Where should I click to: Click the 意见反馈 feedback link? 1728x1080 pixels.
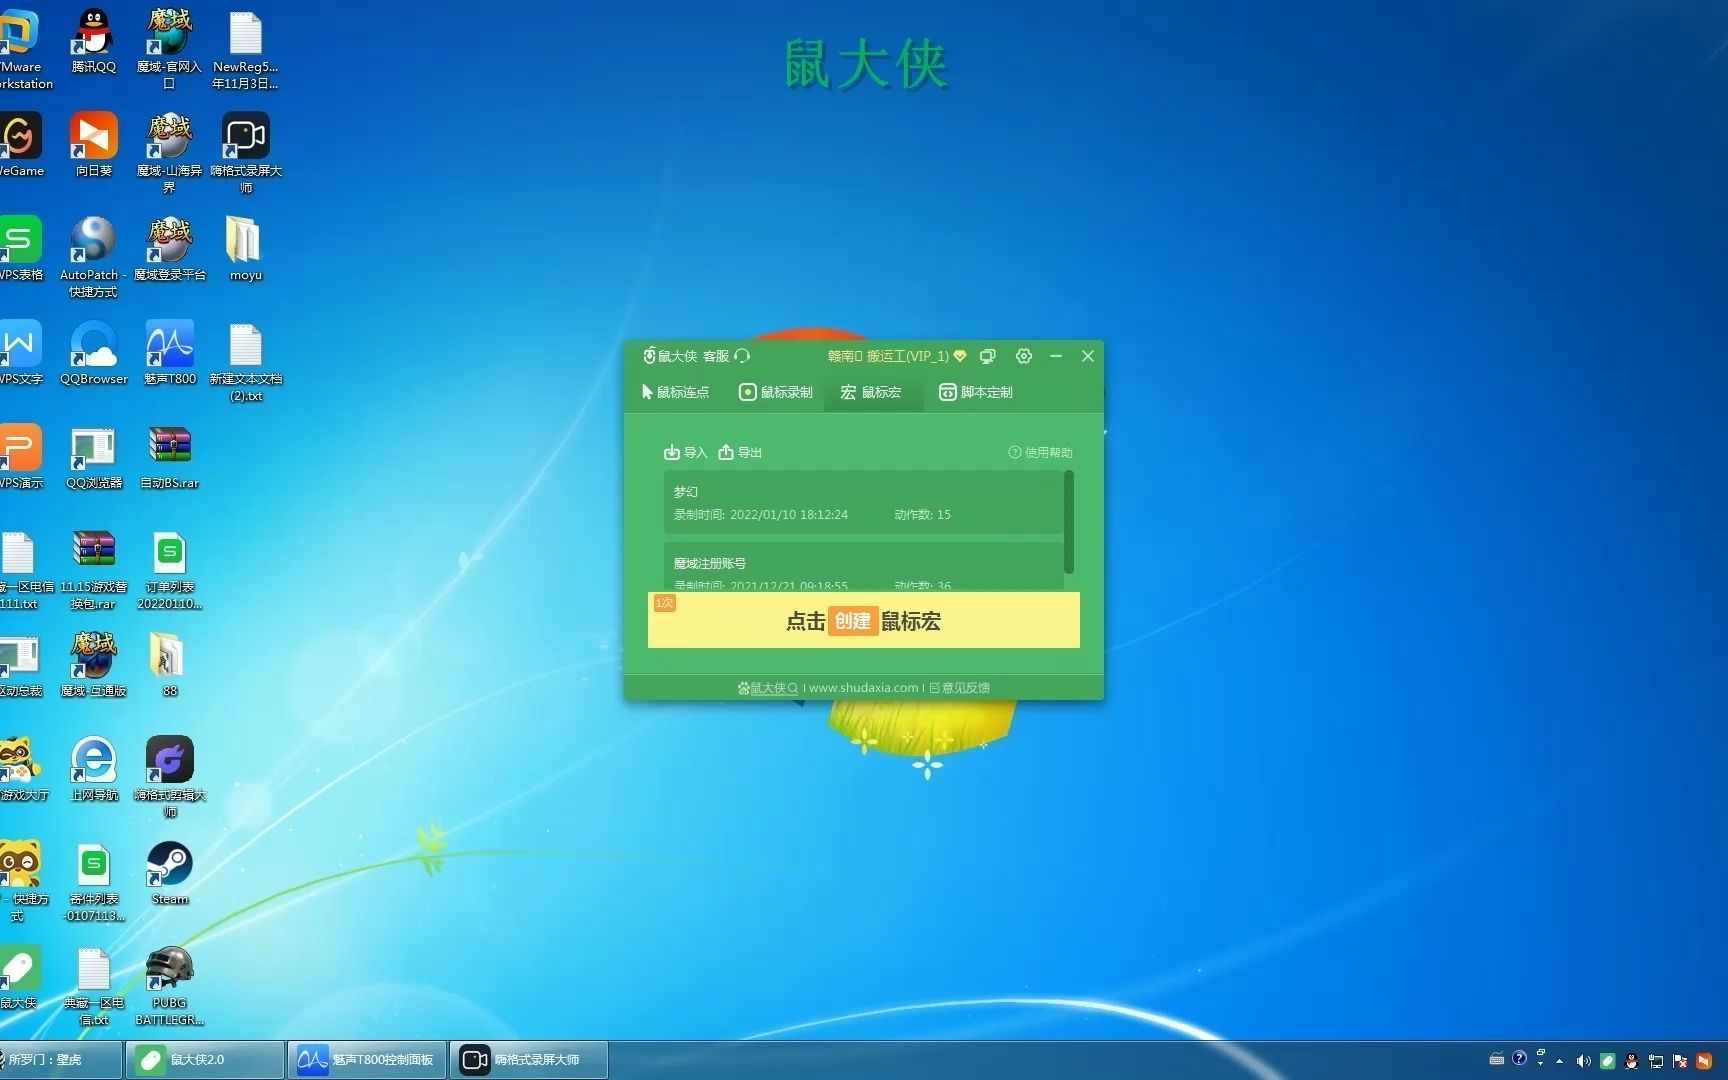[x=959, y=688]
